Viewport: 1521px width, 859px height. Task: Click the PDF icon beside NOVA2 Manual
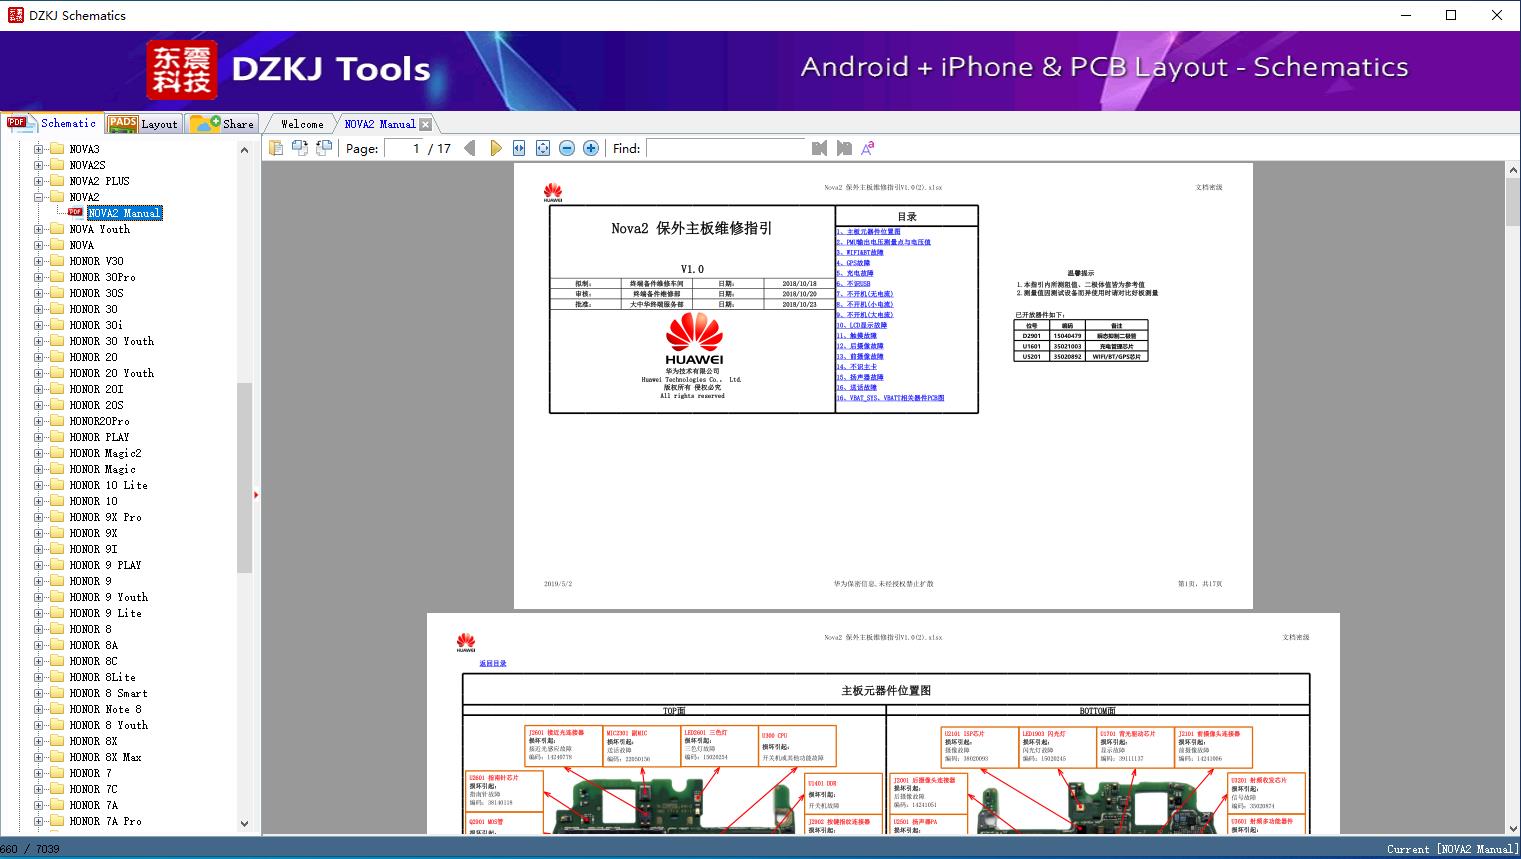pyautogui.click(x=75, y=212)
